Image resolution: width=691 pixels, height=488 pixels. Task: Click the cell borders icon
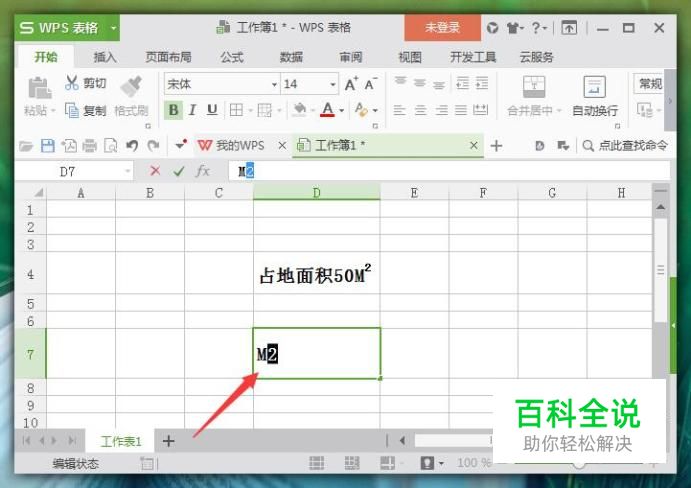click(x=236, y=110)
